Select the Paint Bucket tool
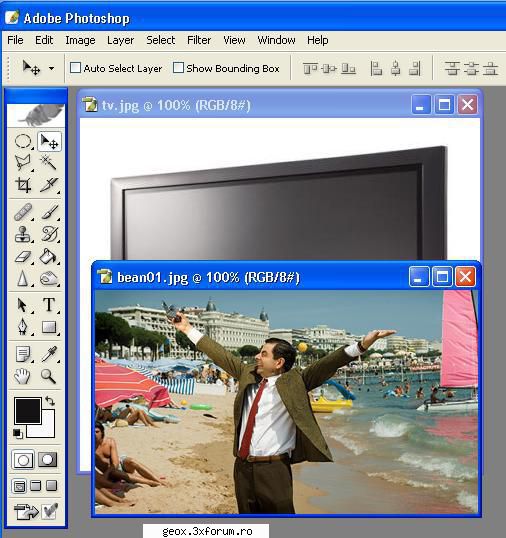This screenshot has height=538, width=506. [x=48, y=257]
